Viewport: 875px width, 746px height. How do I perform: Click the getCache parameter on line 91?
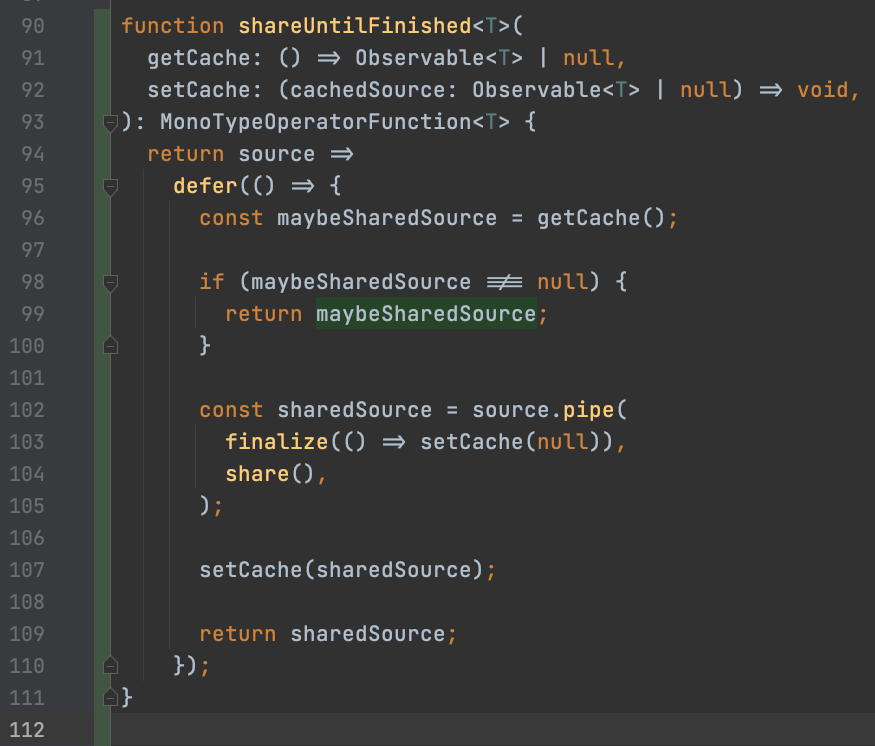[199, 58]
